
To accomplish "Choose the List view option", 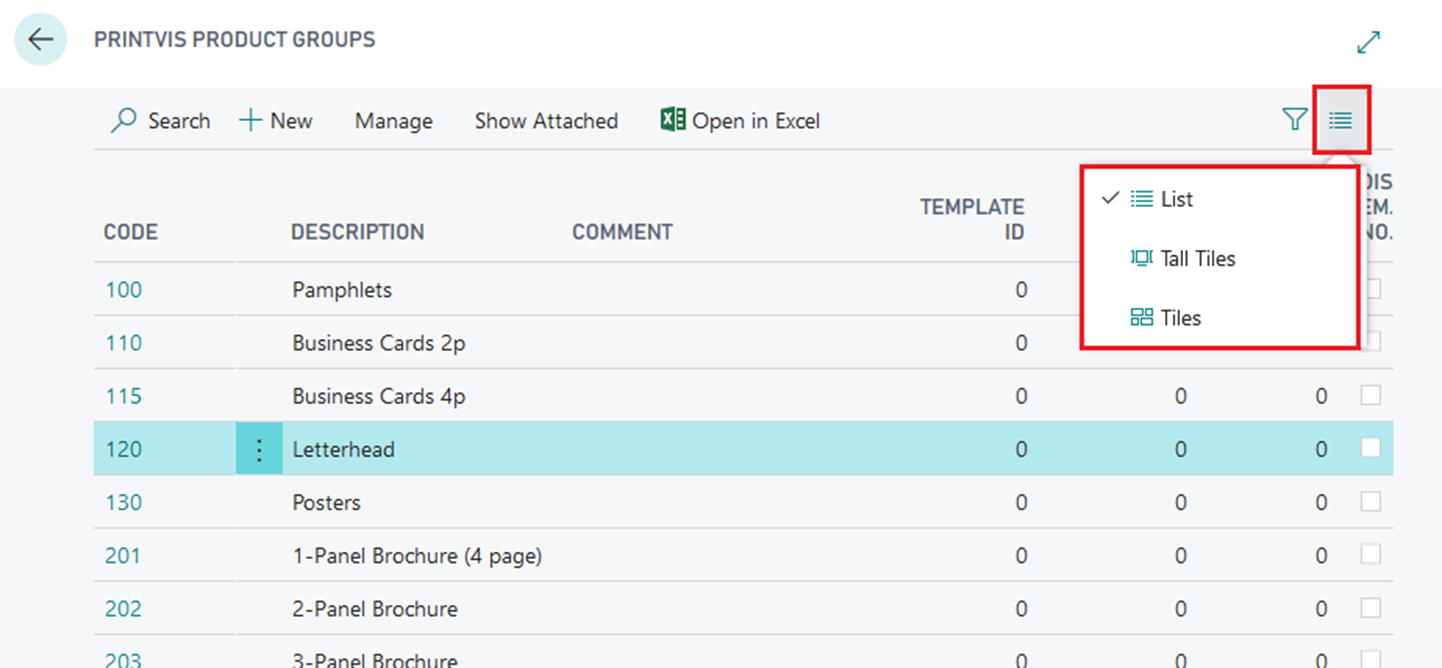I will click(x=1176, y=199).
